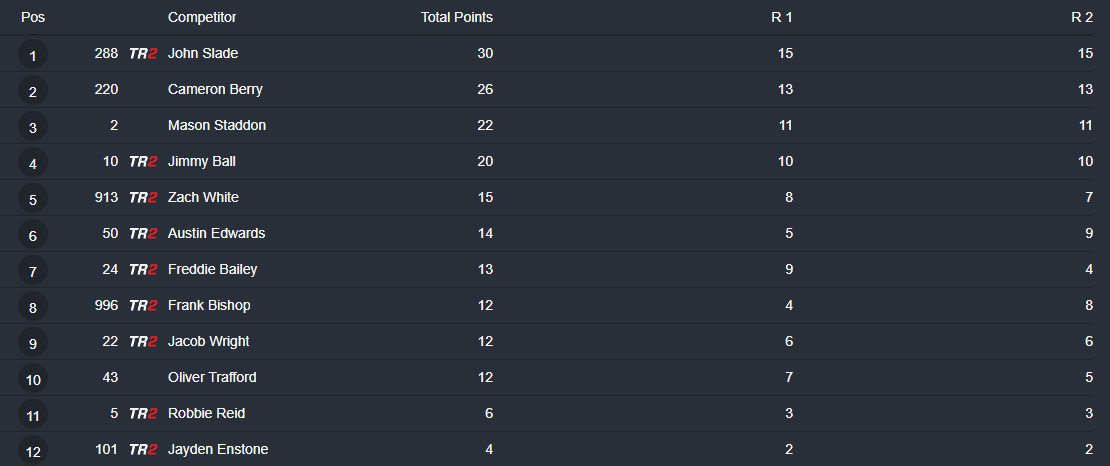
Task: Click the TR2 badge beside Jimmy Ball
Action: 143,162
